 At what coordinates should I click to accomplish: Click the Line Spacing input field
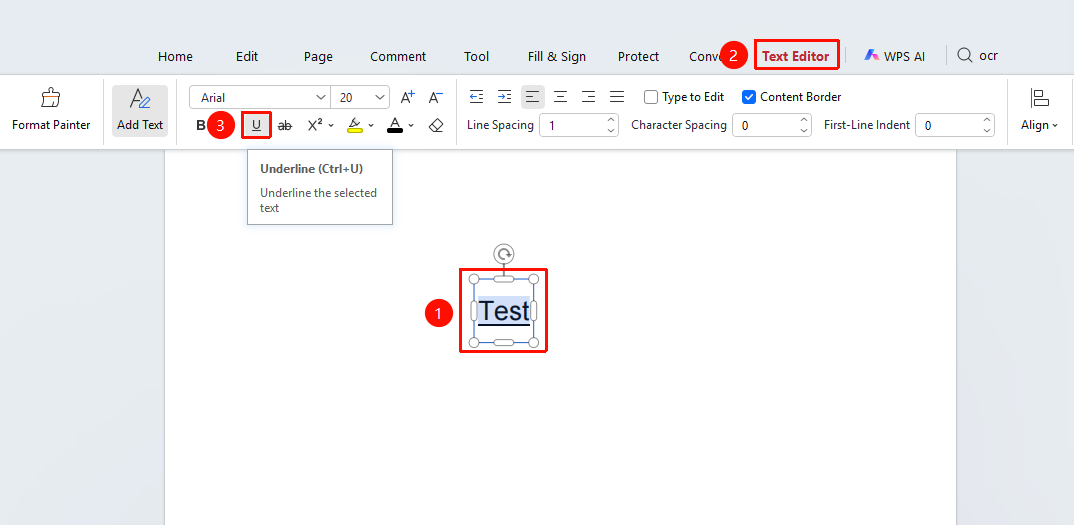click(579, 125)
